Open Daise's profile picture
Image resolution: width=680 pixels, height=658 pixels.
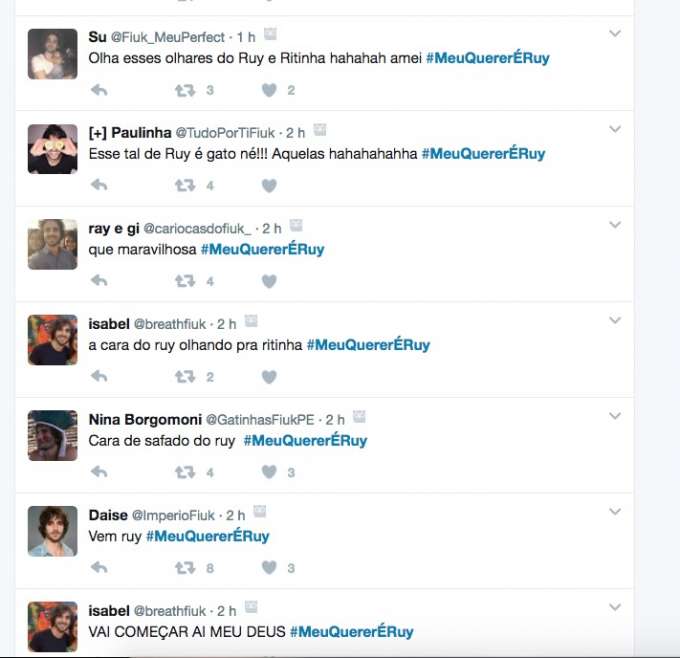52,531
